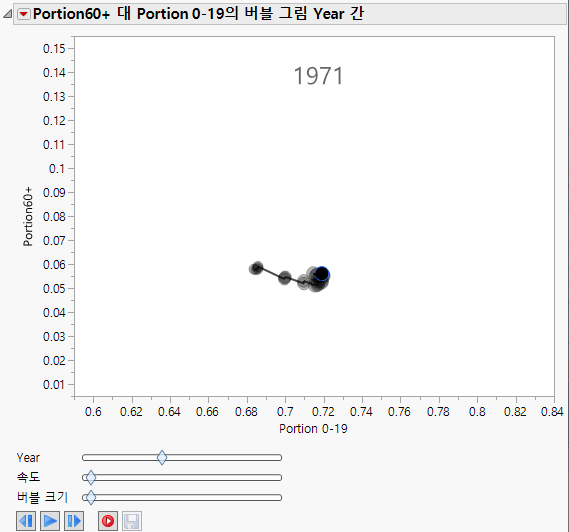Click the 0.01 tick on y-axis
Viewport: 569px width, 532px height.
tap(54, 384)
